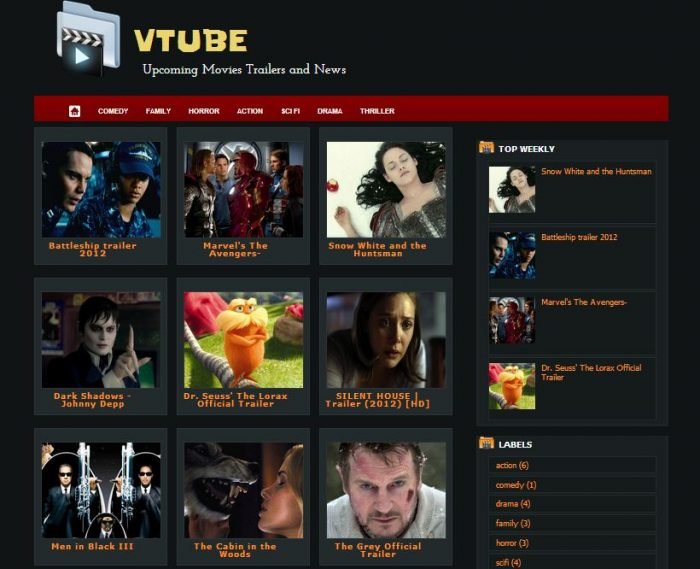Screen dimensions: 700x569
Task: Click 'The Grey Official Trailer' title
Action: click(378, 550)
